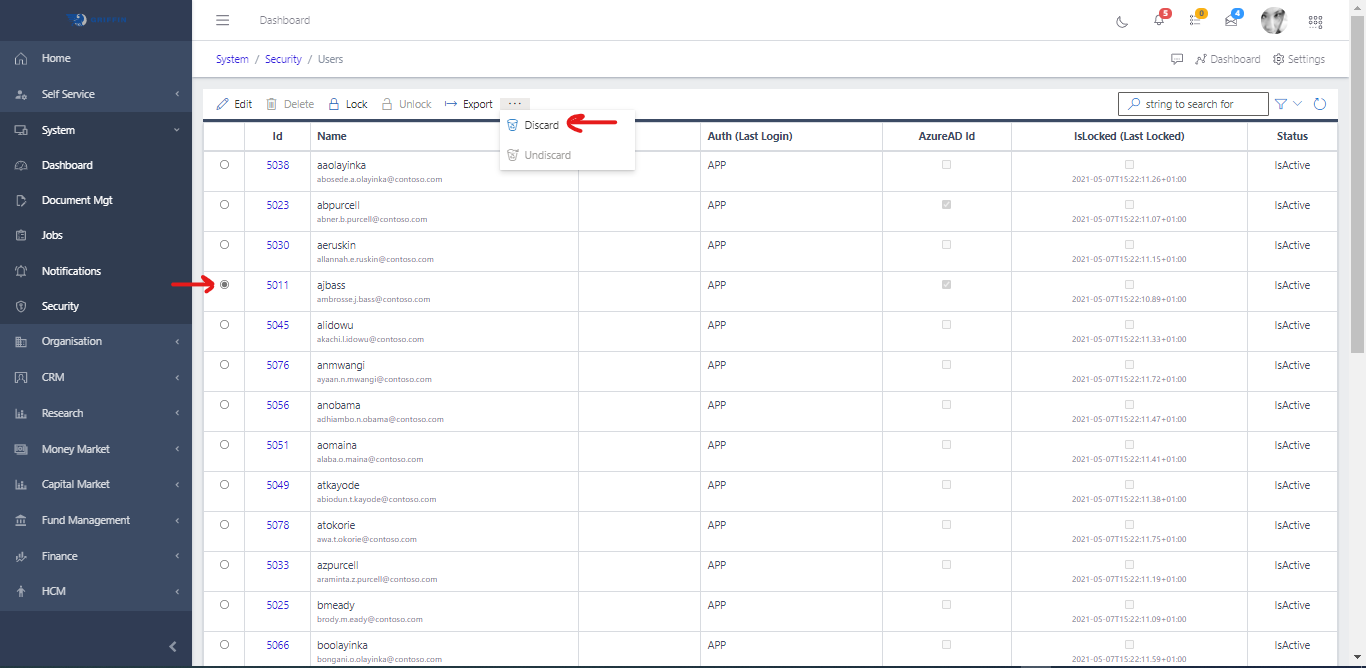Open the chat comment icon

[1177, 59]
